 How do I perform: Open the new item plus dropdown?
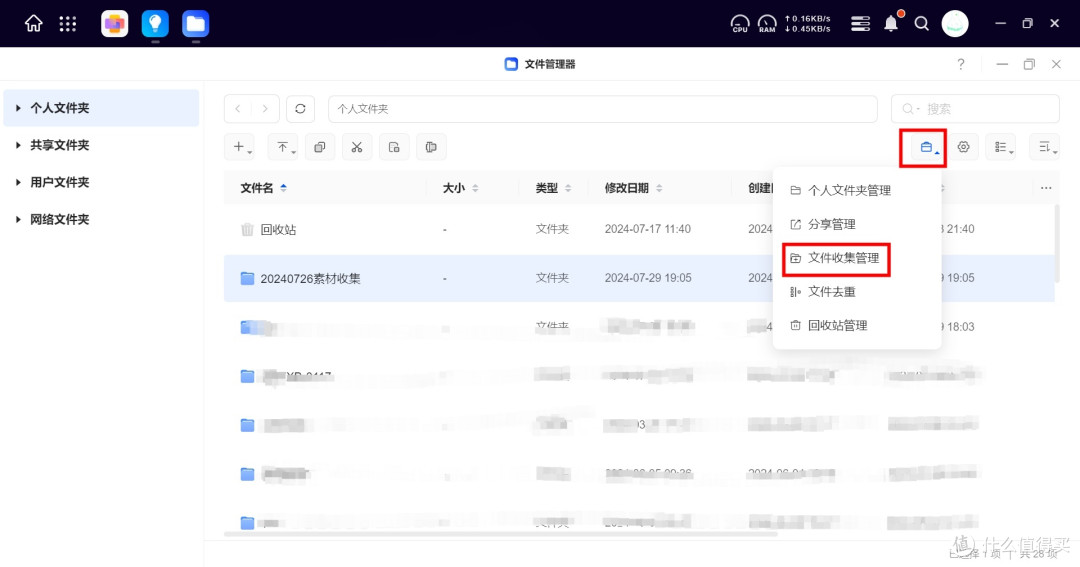pos(240,147)
